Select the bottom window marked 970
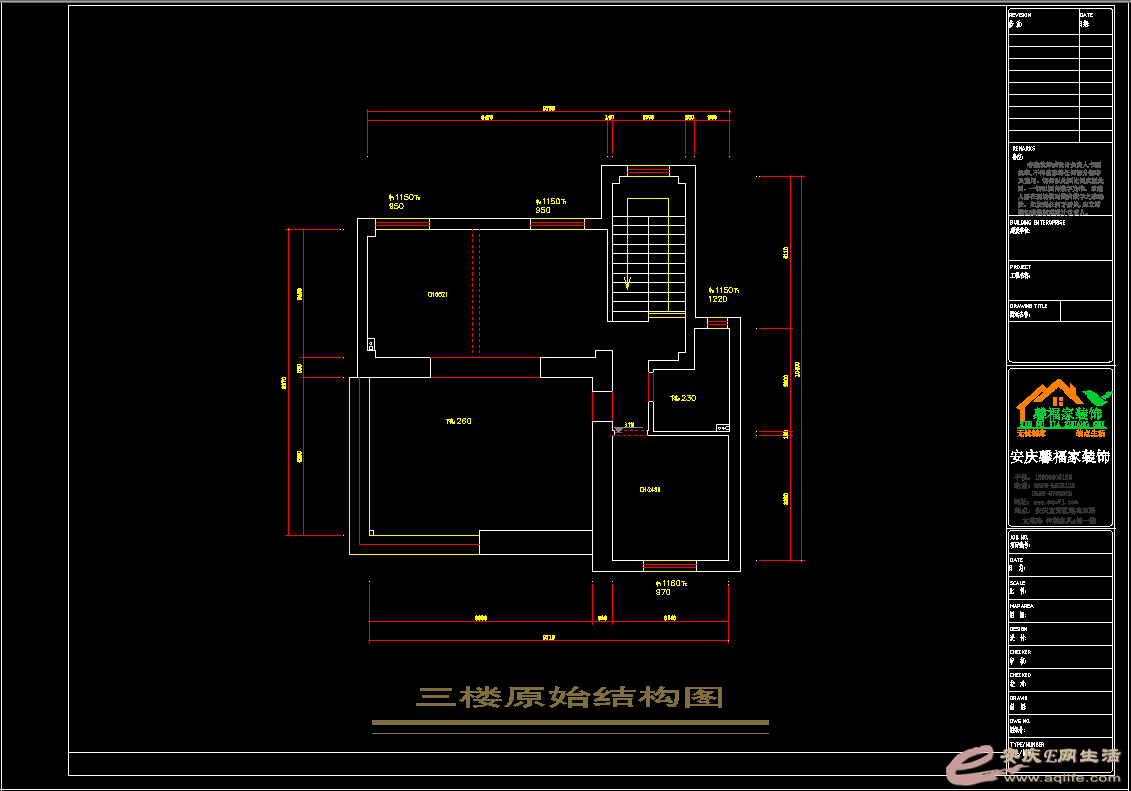The width and height of the screenshot is (1131, 791). click(669, 565)
